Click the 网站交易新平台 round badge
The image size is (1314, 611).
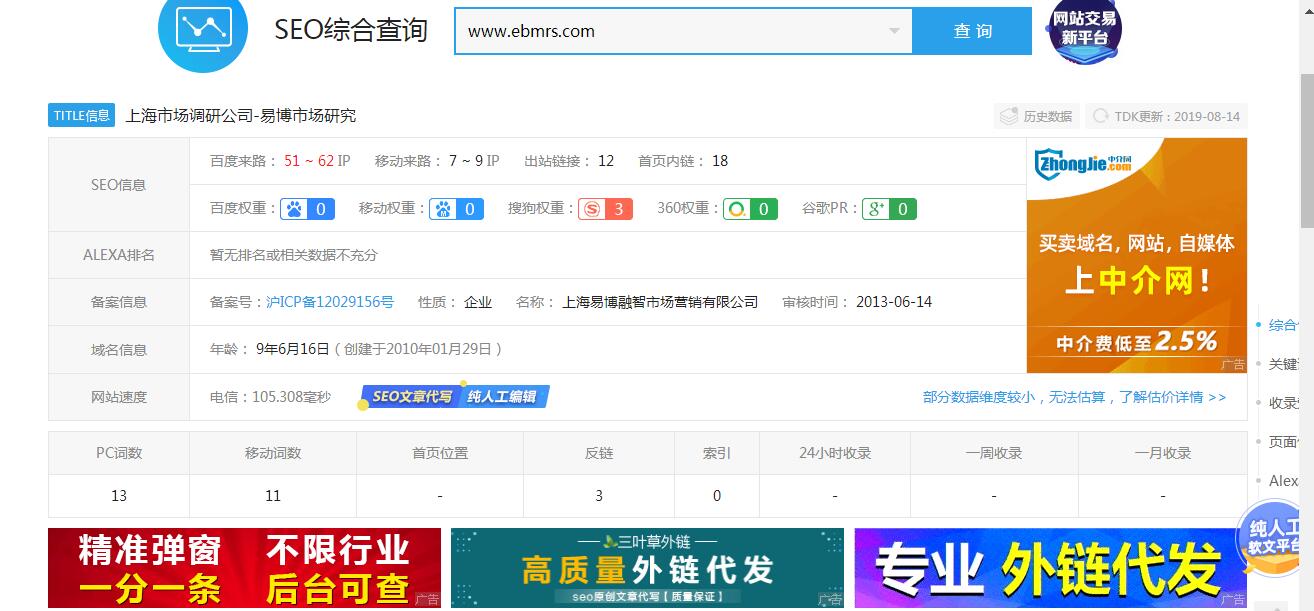coord(1084,30)
